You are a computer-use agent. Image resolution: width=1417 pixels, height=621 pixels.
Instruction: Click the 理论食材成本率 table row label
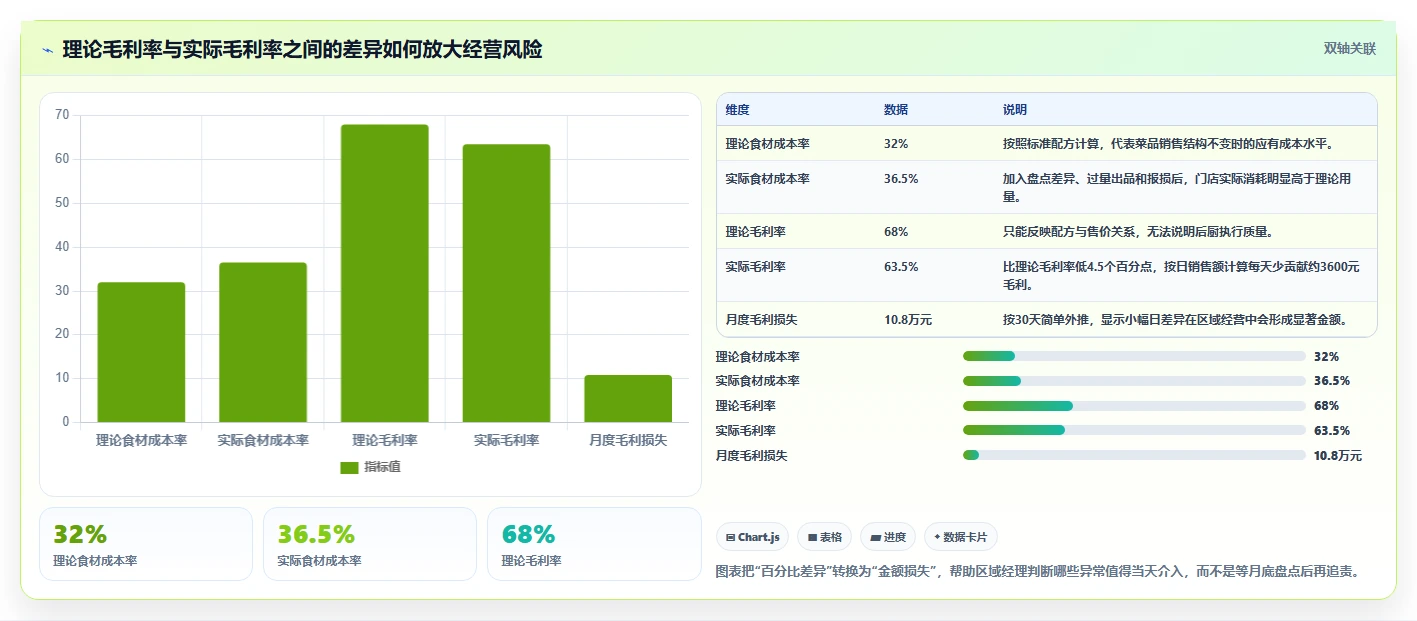[768, 144]
